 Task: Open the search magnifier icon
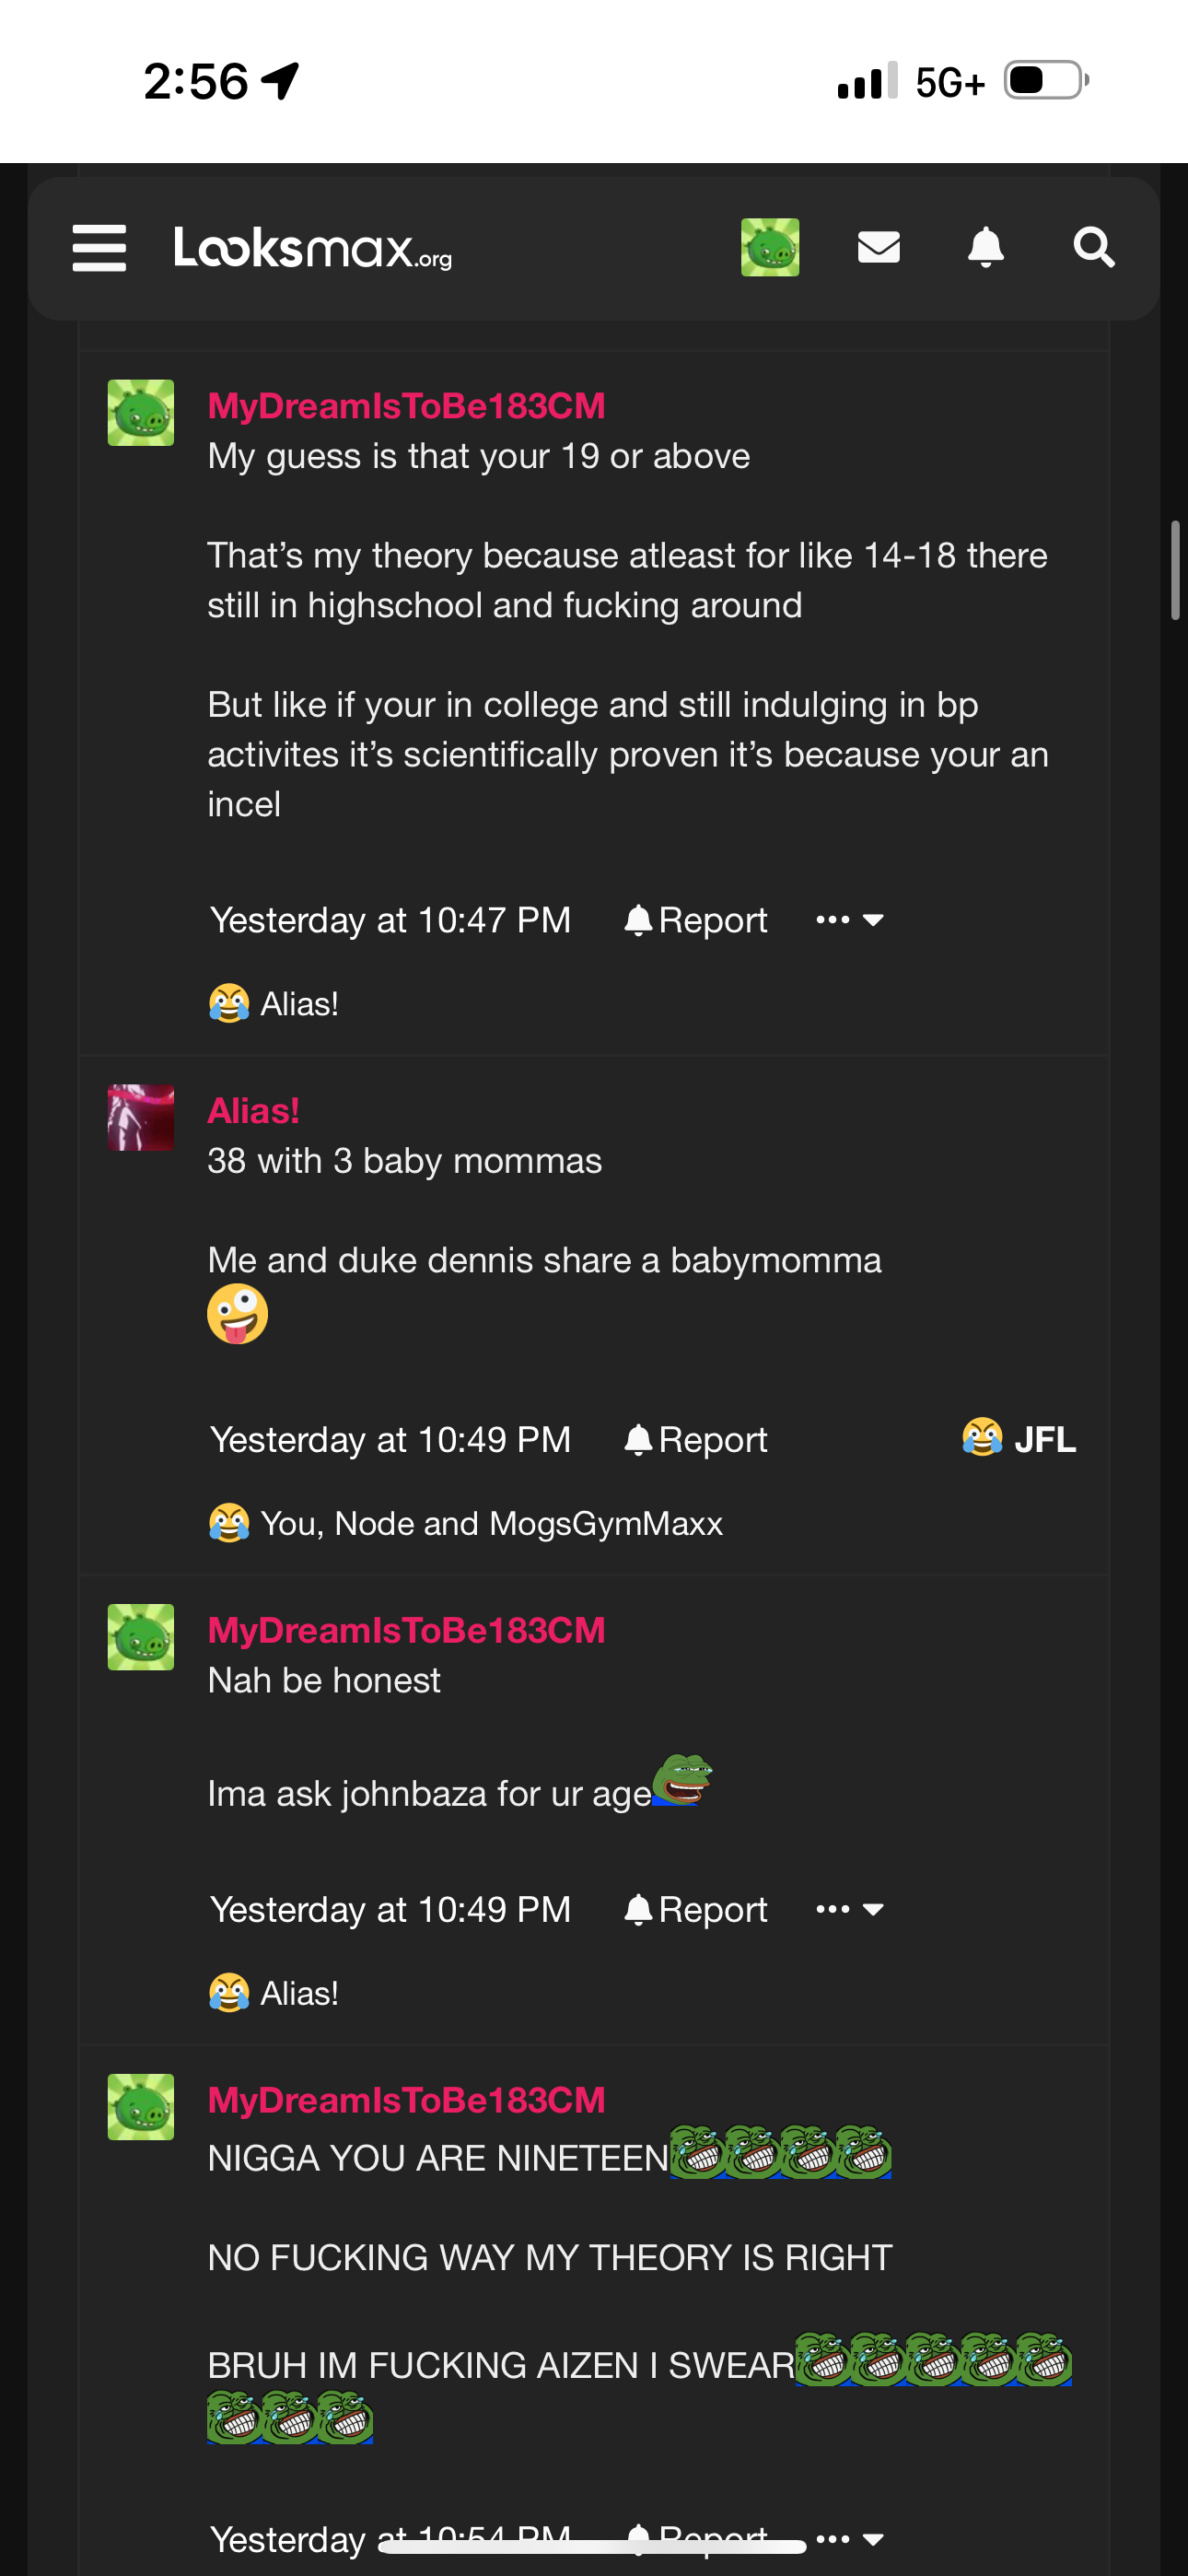pos(1093,247)
